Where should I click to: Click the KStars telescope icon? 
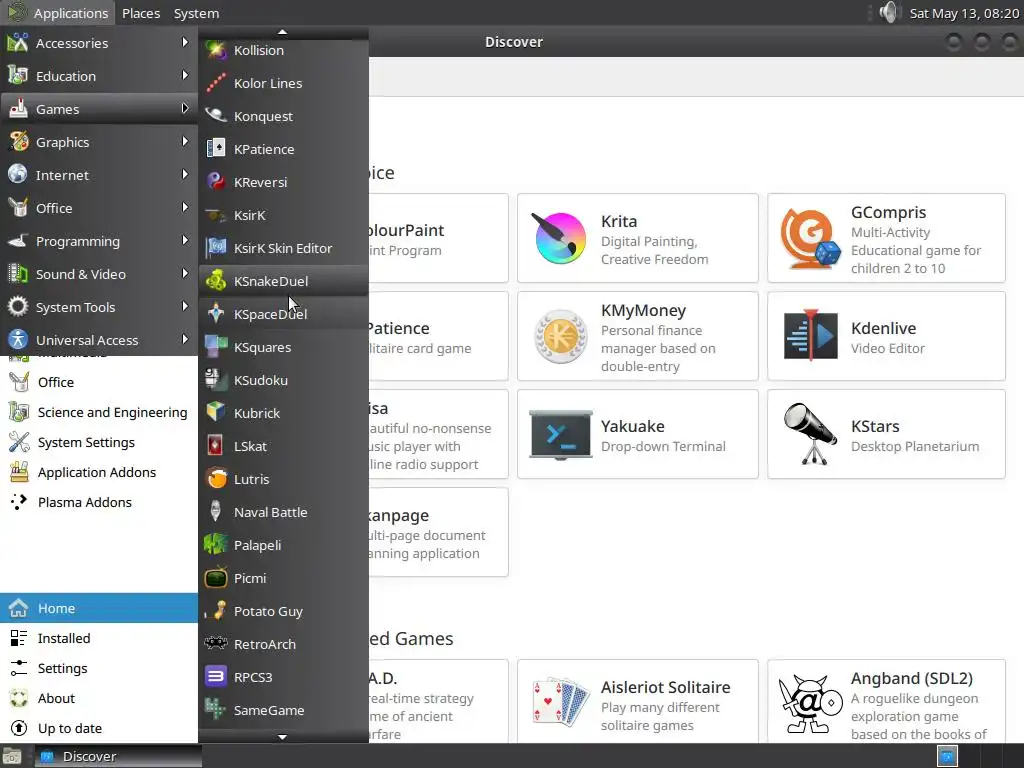click(810, 434)
